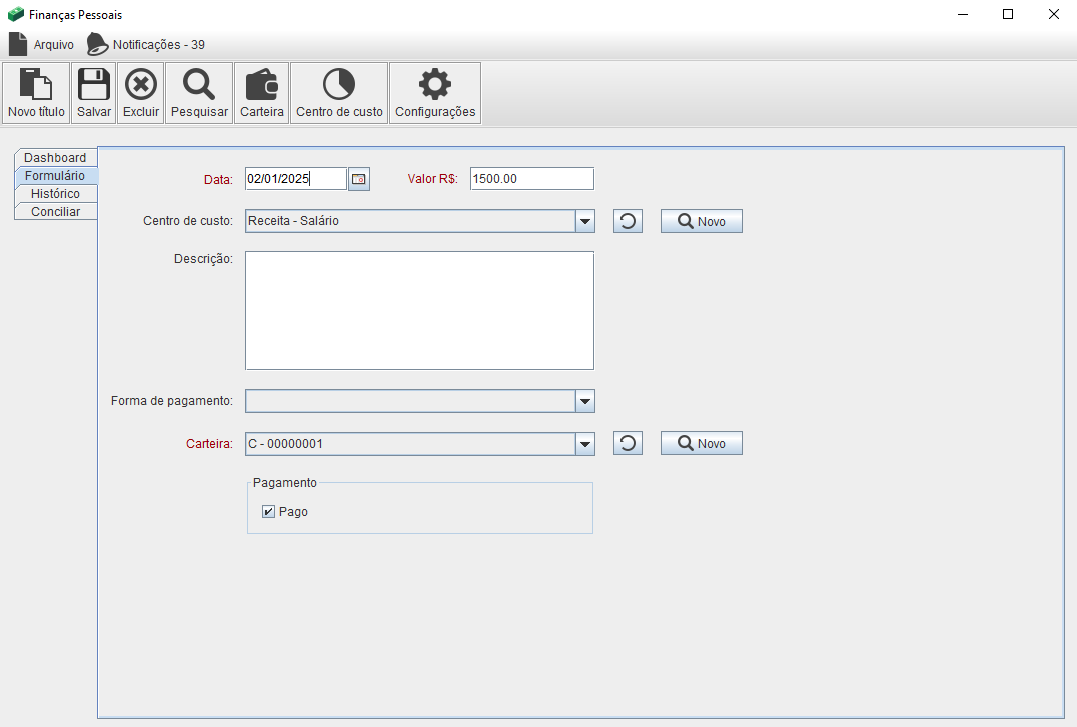Open the calendar picker beside the date

click(359, 179)
